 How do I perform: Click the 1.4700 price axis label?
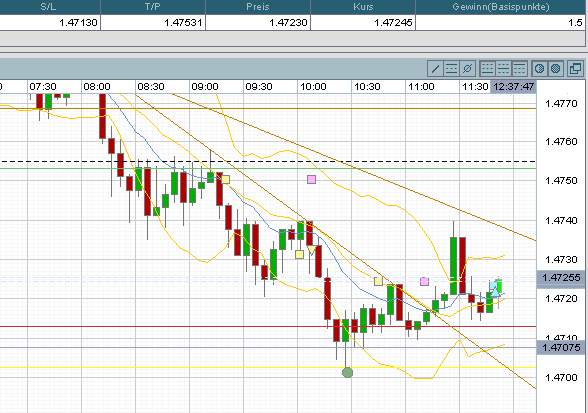pyautogui.click(x=561, y=377)
